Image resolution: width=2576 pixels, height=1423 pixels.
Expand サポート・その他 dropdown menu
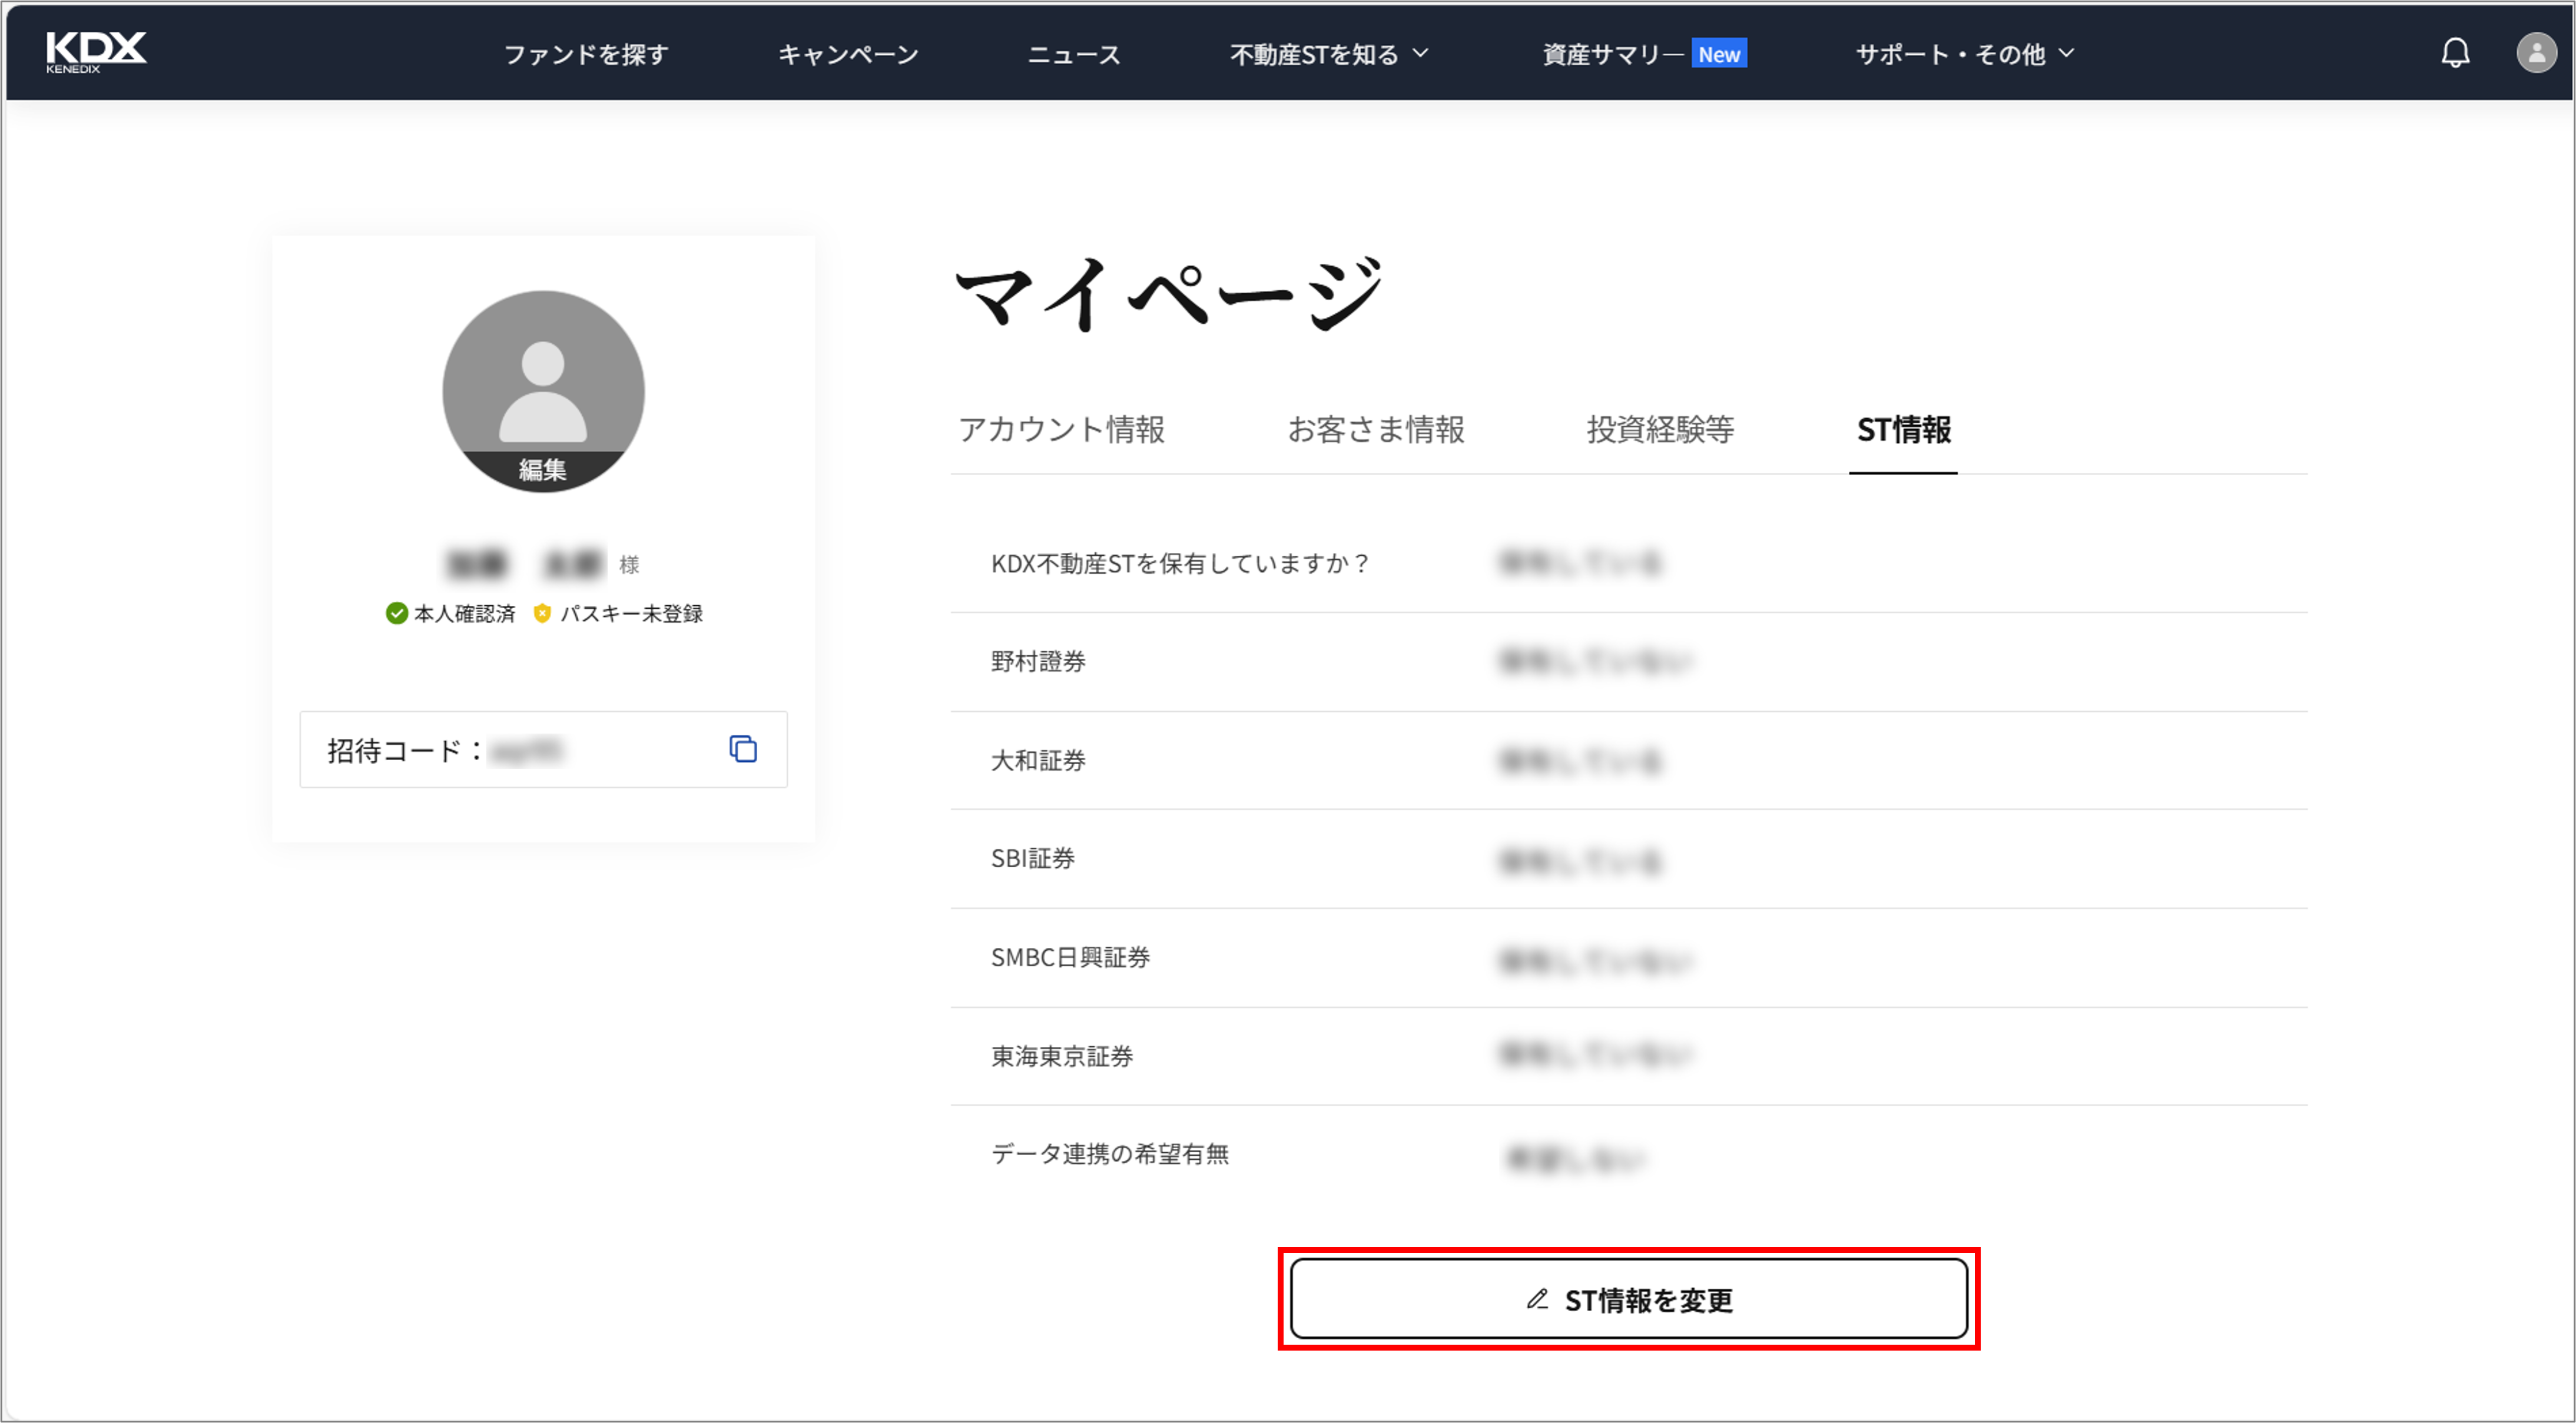1965,54
